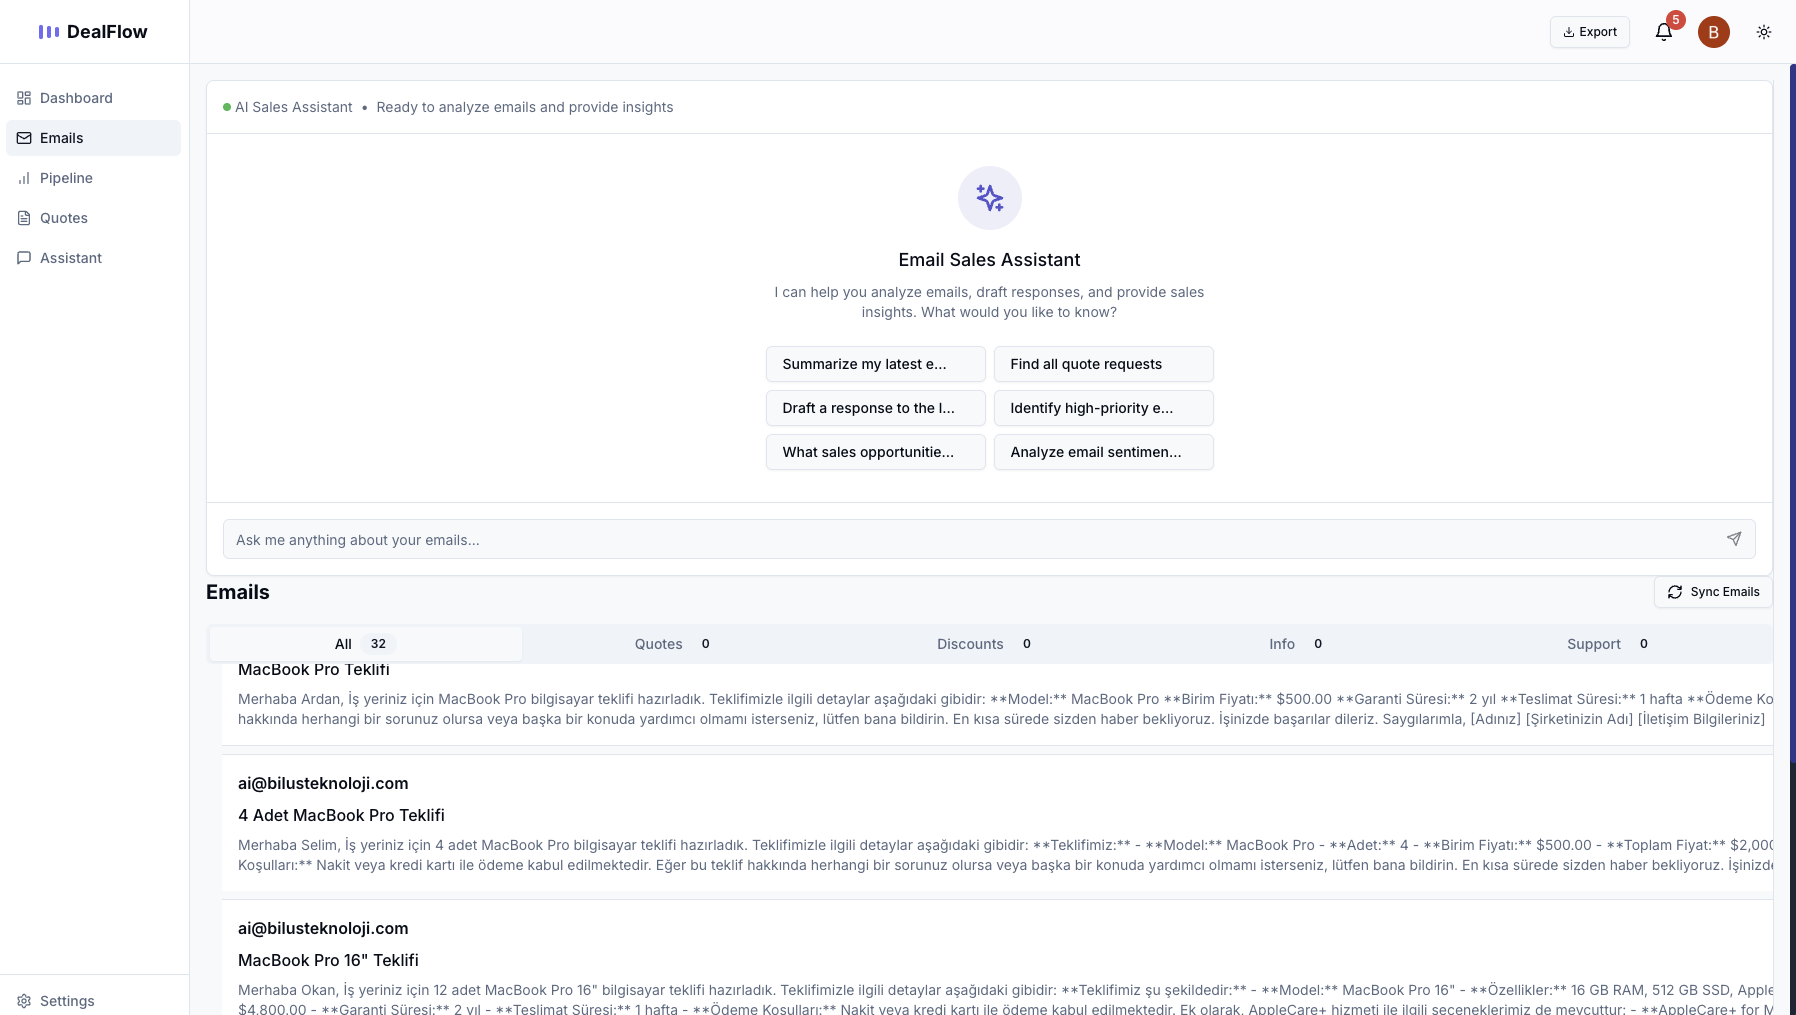Click the notifications bell icon

pyautogui.click(x=1662, y=31)
